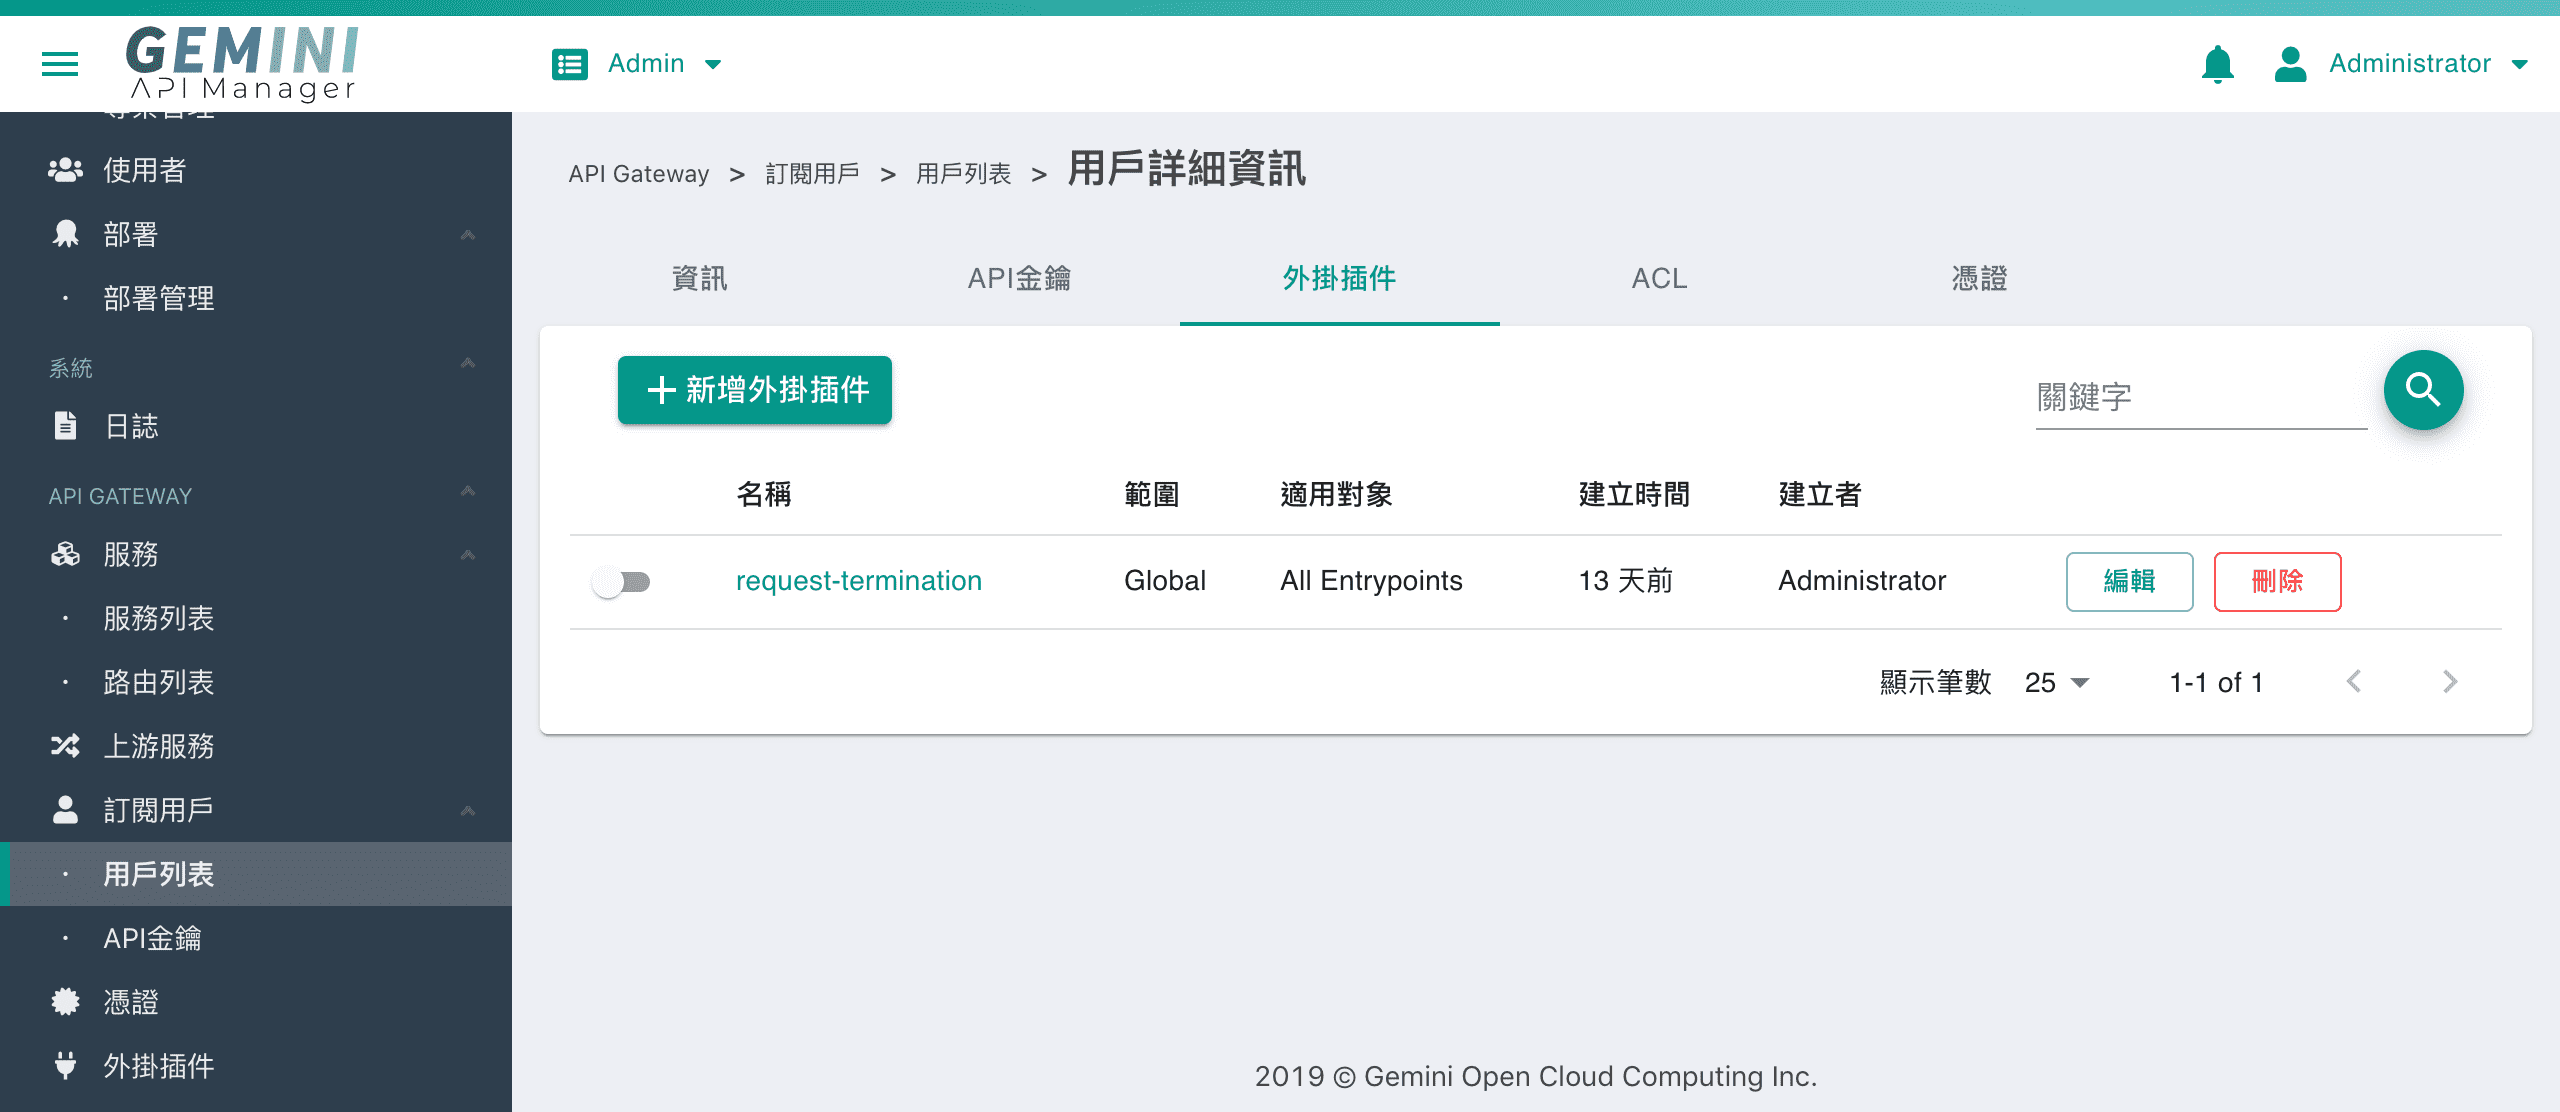2560x1112 pixels.
Task: Click the Administrator creator cell
Action: coord(1862,581)
